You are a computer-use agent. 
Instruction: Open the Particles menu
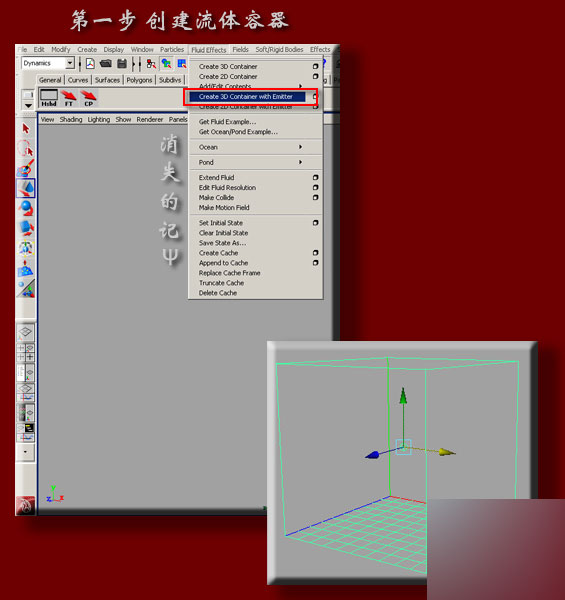tap(172, 50)
